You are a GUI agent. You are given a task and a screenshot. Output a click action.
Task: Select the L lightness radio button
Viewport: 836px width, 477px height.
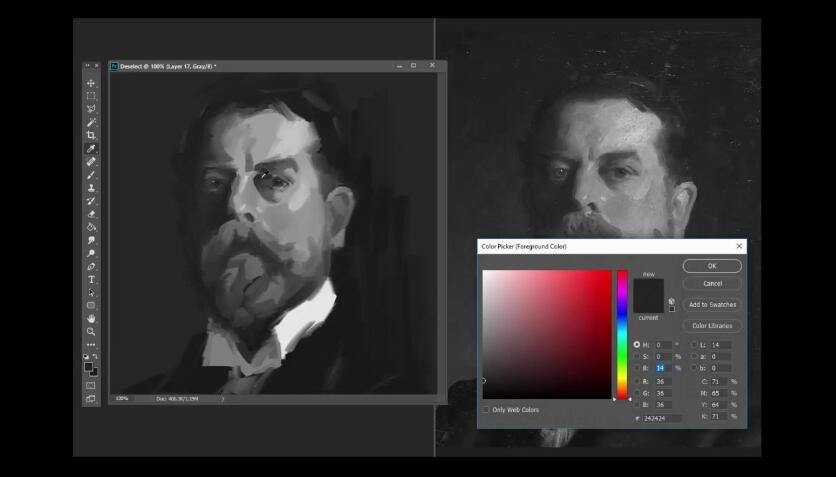tap(694, 345)
